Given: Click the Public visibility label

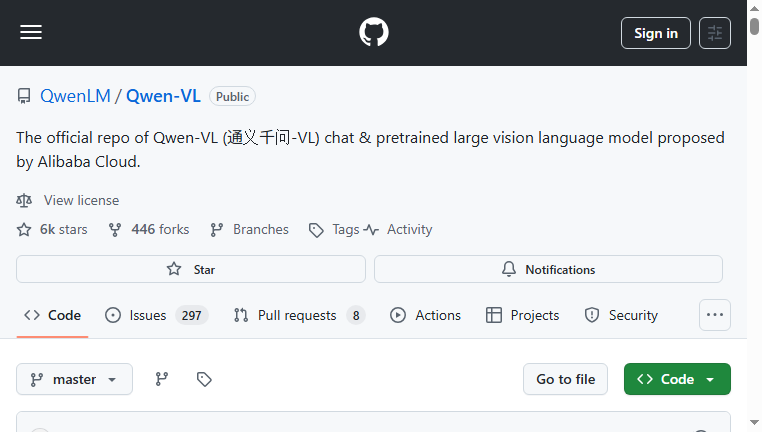Looking at the screenshot, I should (232, 96).
